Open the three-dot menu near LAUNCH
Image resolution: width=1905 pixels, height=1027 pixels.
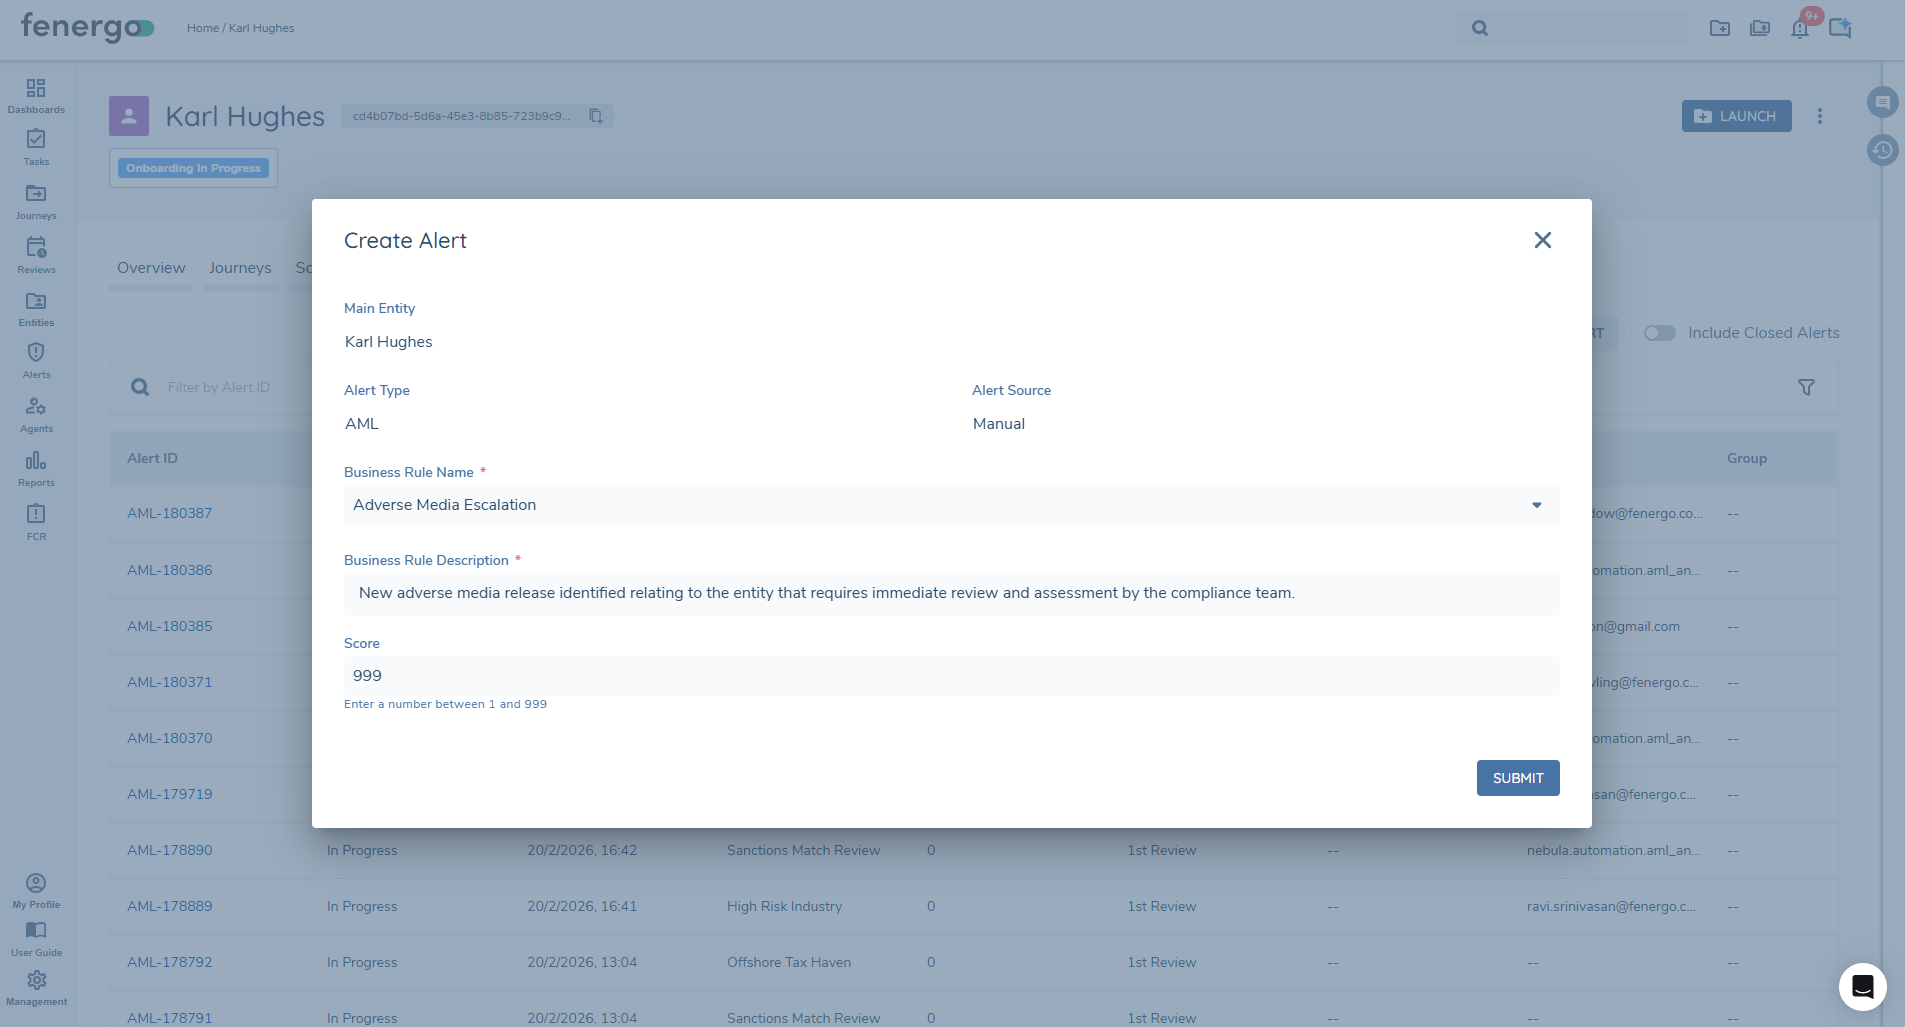(1820, 116)
